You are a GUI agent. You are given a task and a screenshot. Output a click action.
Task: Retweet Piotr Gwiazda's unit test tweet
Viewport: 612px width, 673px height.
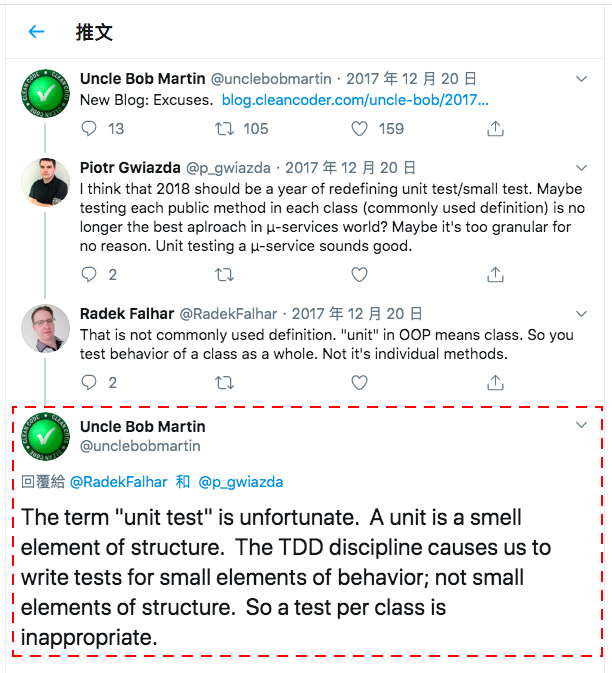(x=224, y=274)
